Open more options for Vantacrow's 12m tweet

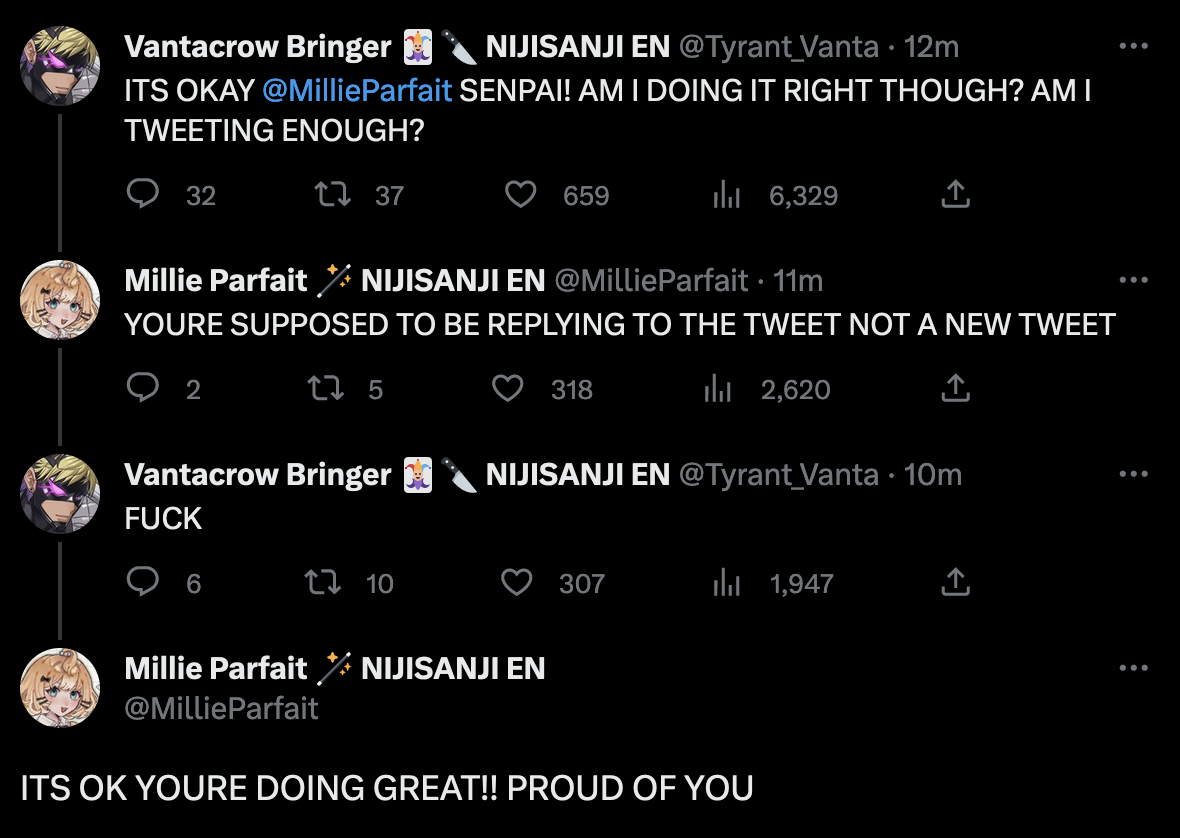point(1133,46)
